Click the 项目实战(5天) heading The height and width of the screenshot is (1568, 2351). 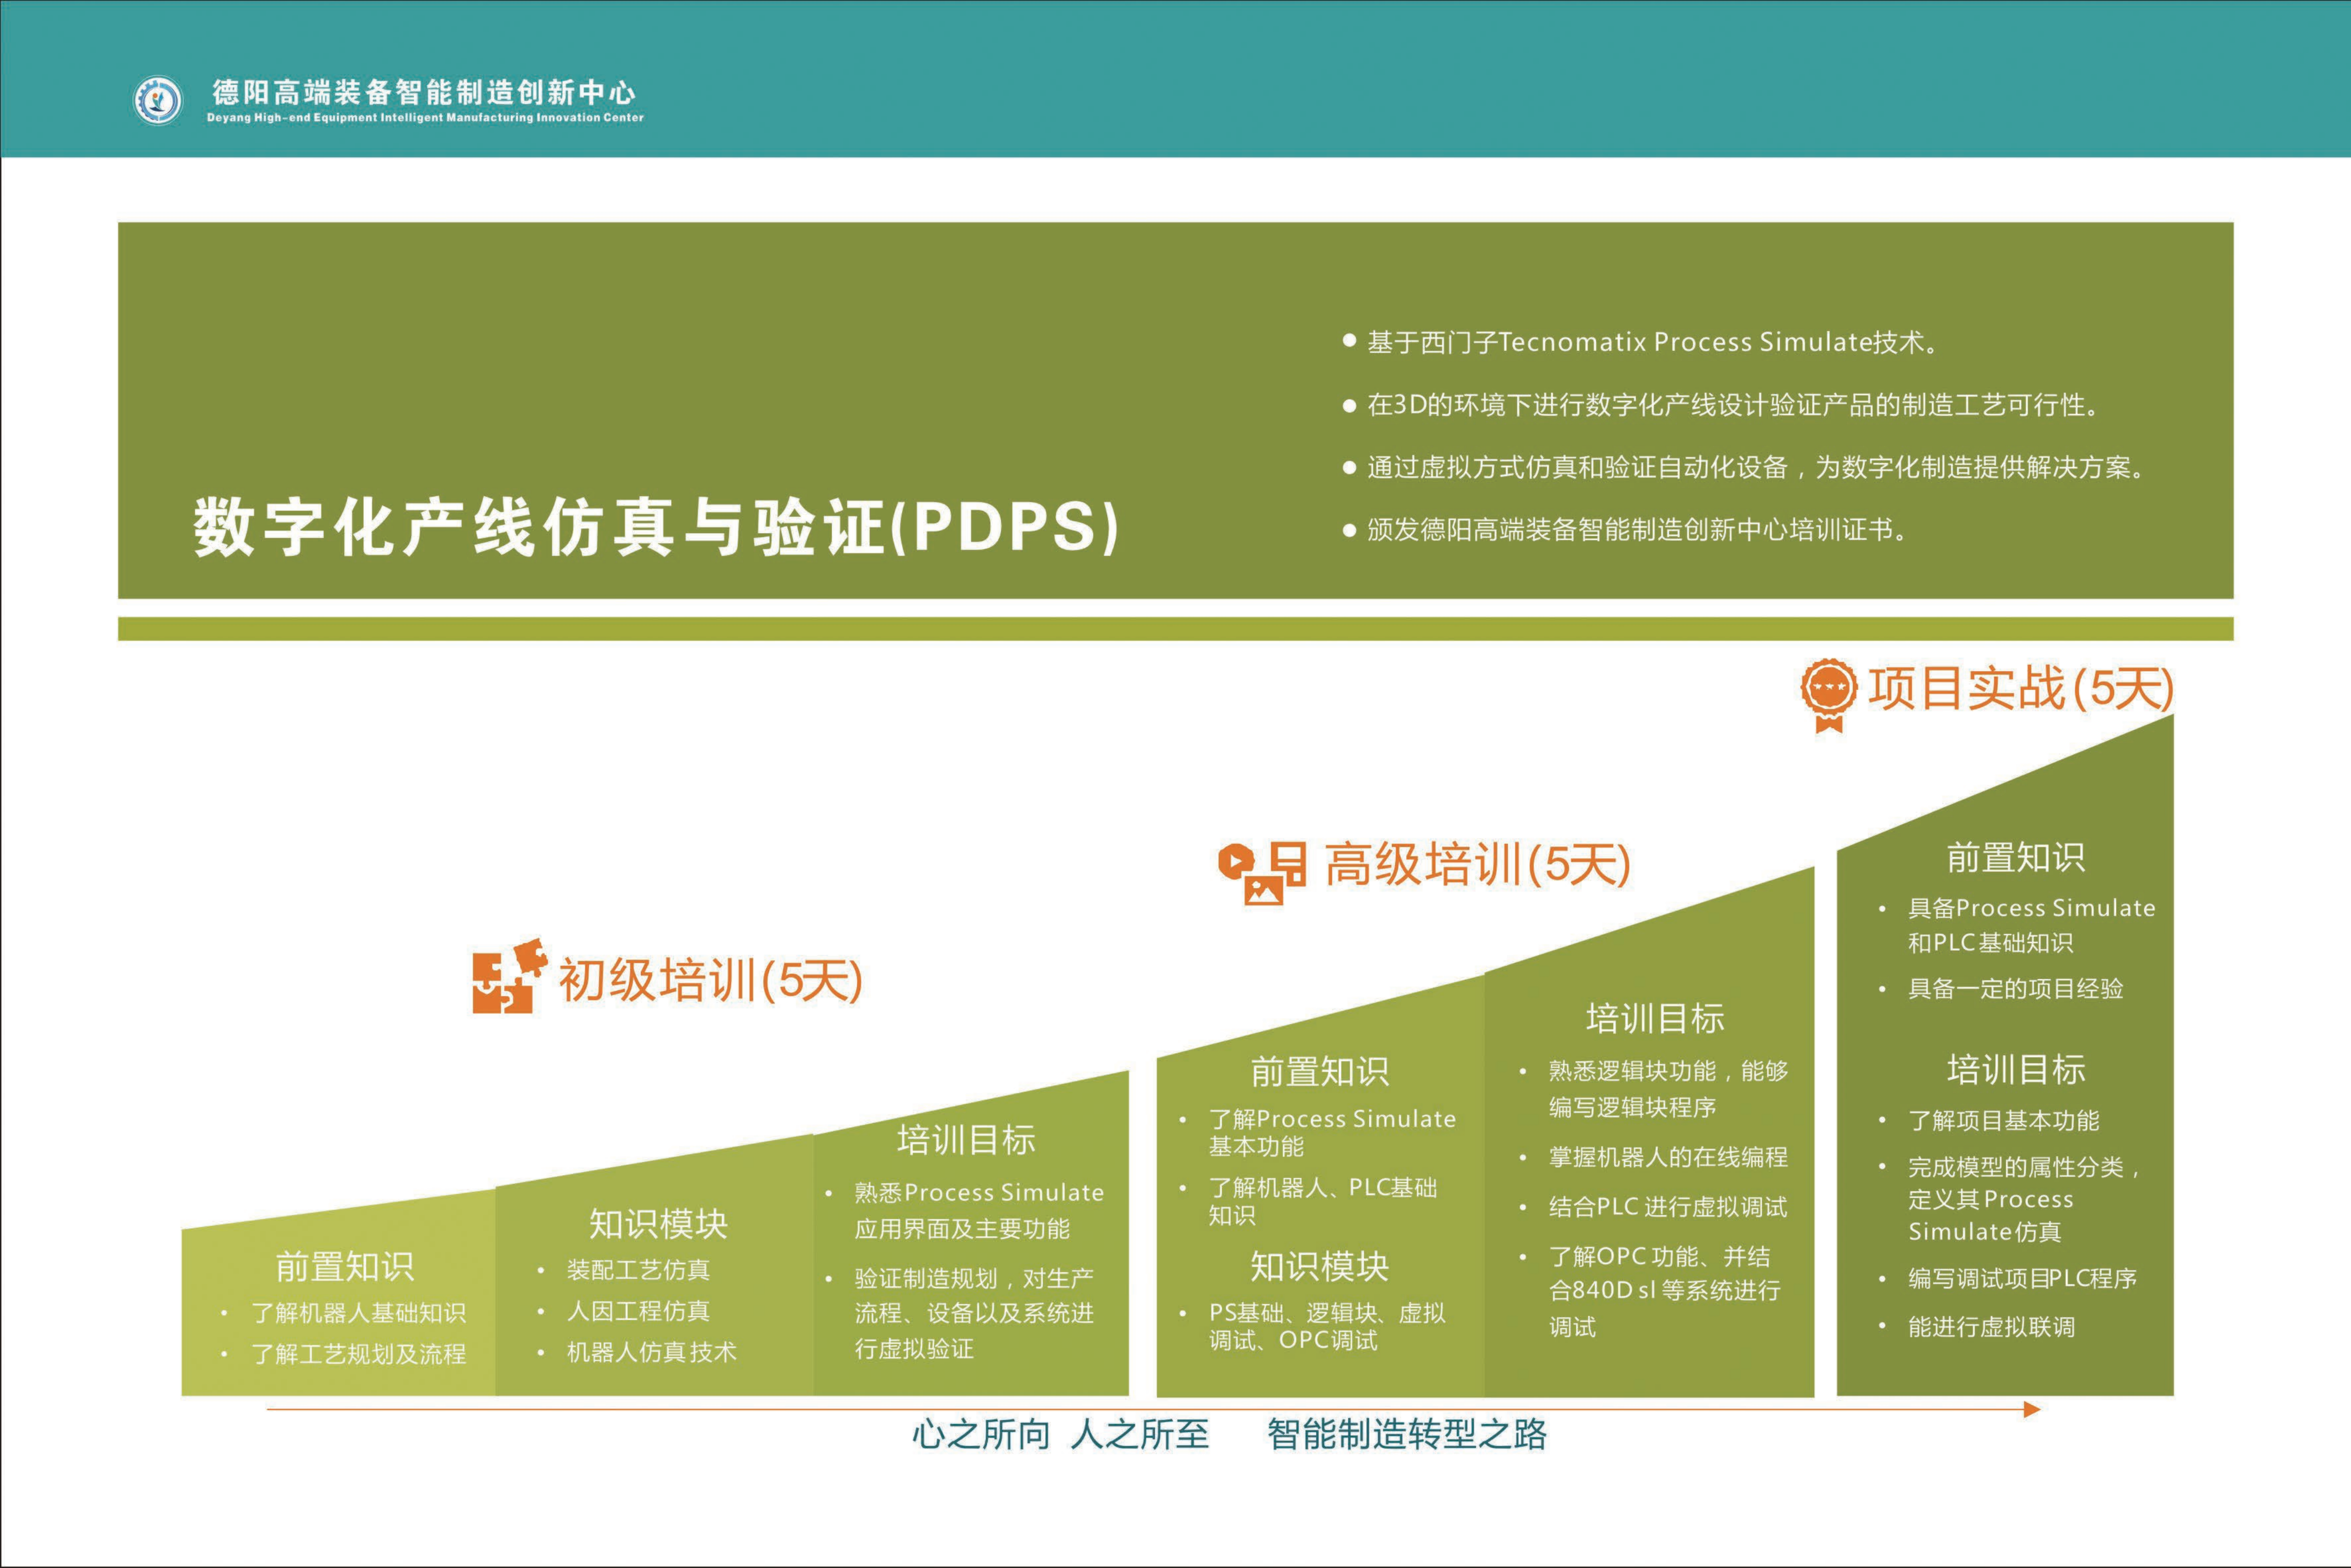pyautogui.click(x=2021, y=689)
